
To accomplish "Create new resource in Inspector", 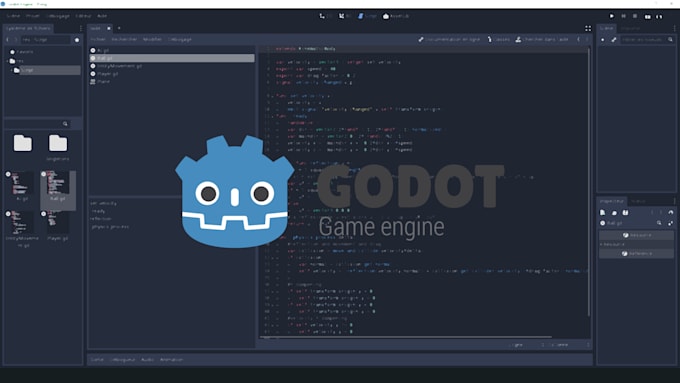I will click(x=602, y=213).
